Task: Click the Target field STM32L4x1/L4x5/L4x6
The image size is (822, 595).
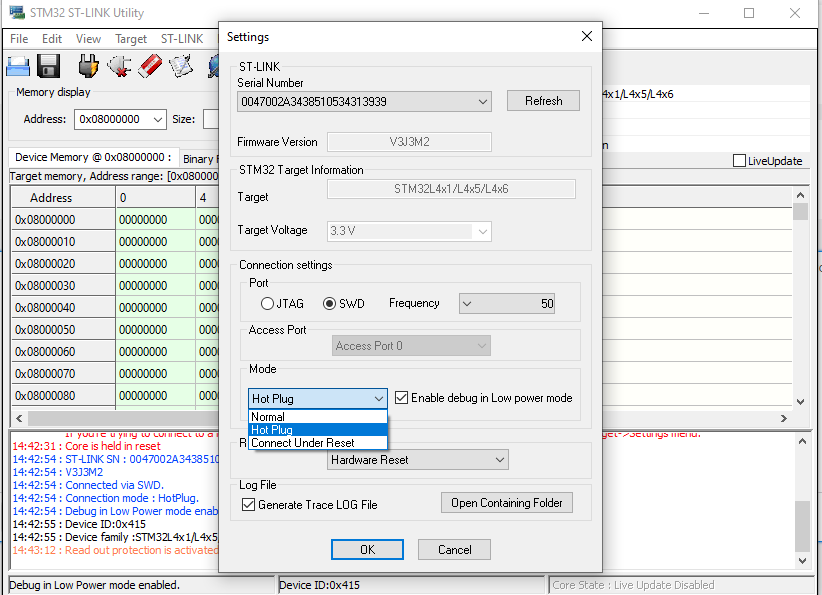Action: (x=451, y=189)
